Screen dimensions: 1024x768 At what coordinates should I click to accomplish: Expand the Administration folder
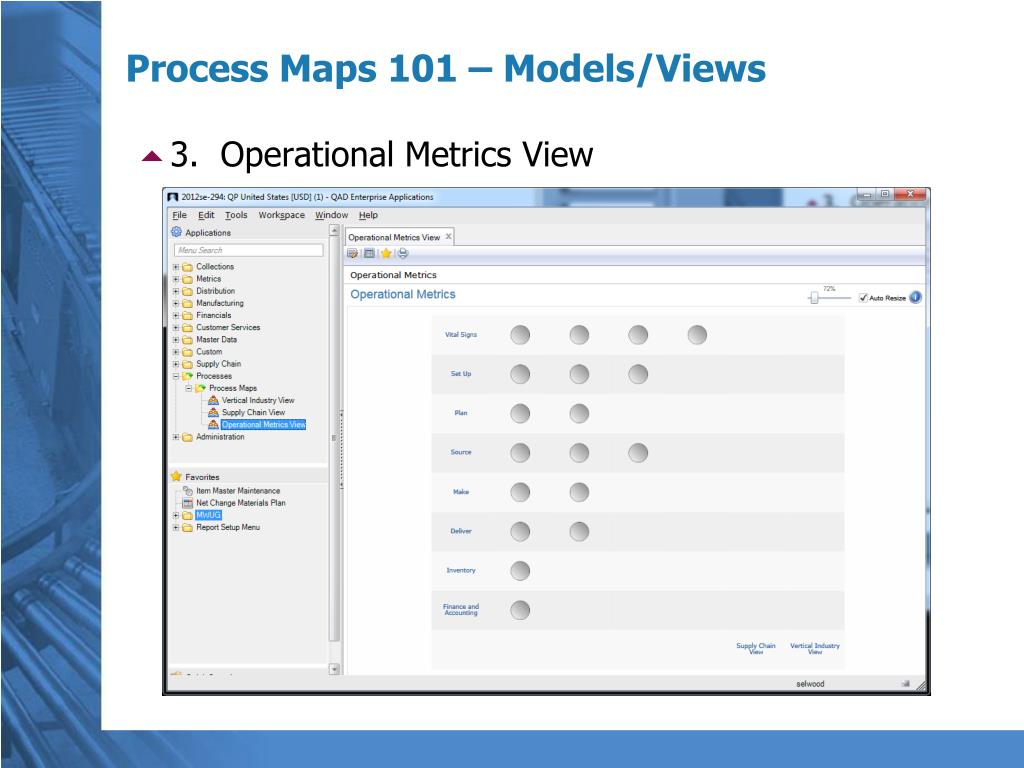click(x=176, y=437)
